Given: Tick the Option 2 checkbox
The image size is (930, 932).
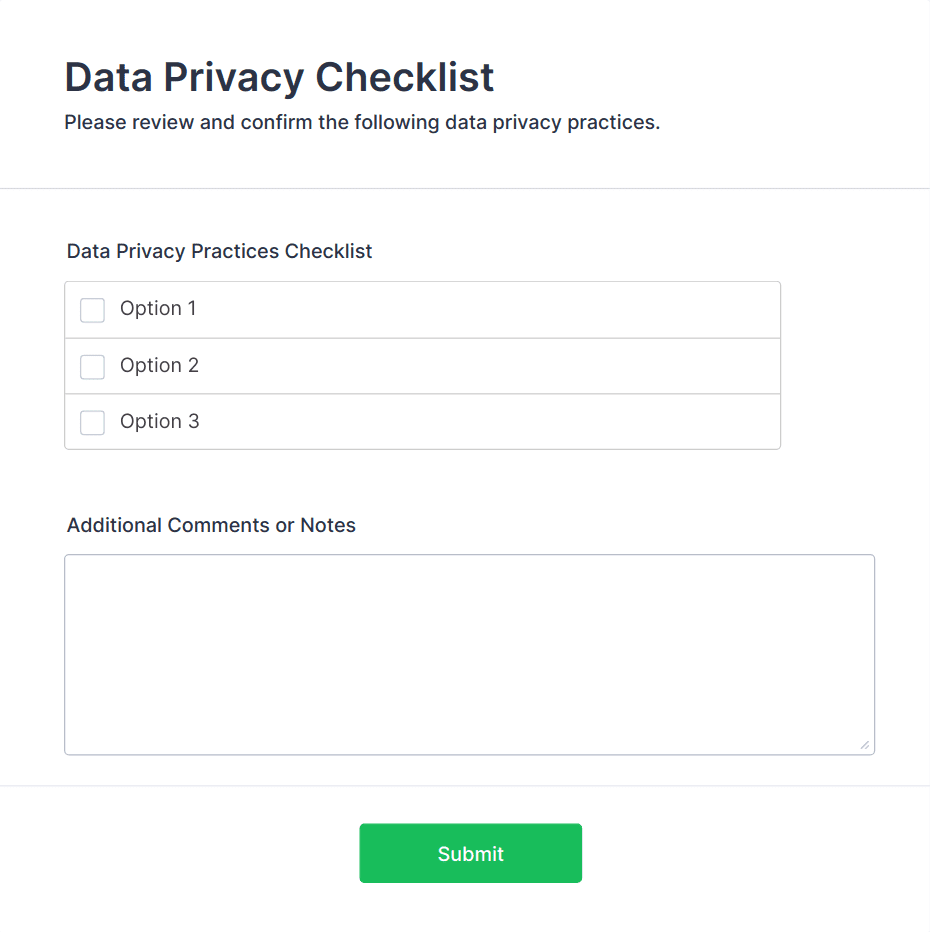Looking at the screenshot, I should tap(92, 367).
